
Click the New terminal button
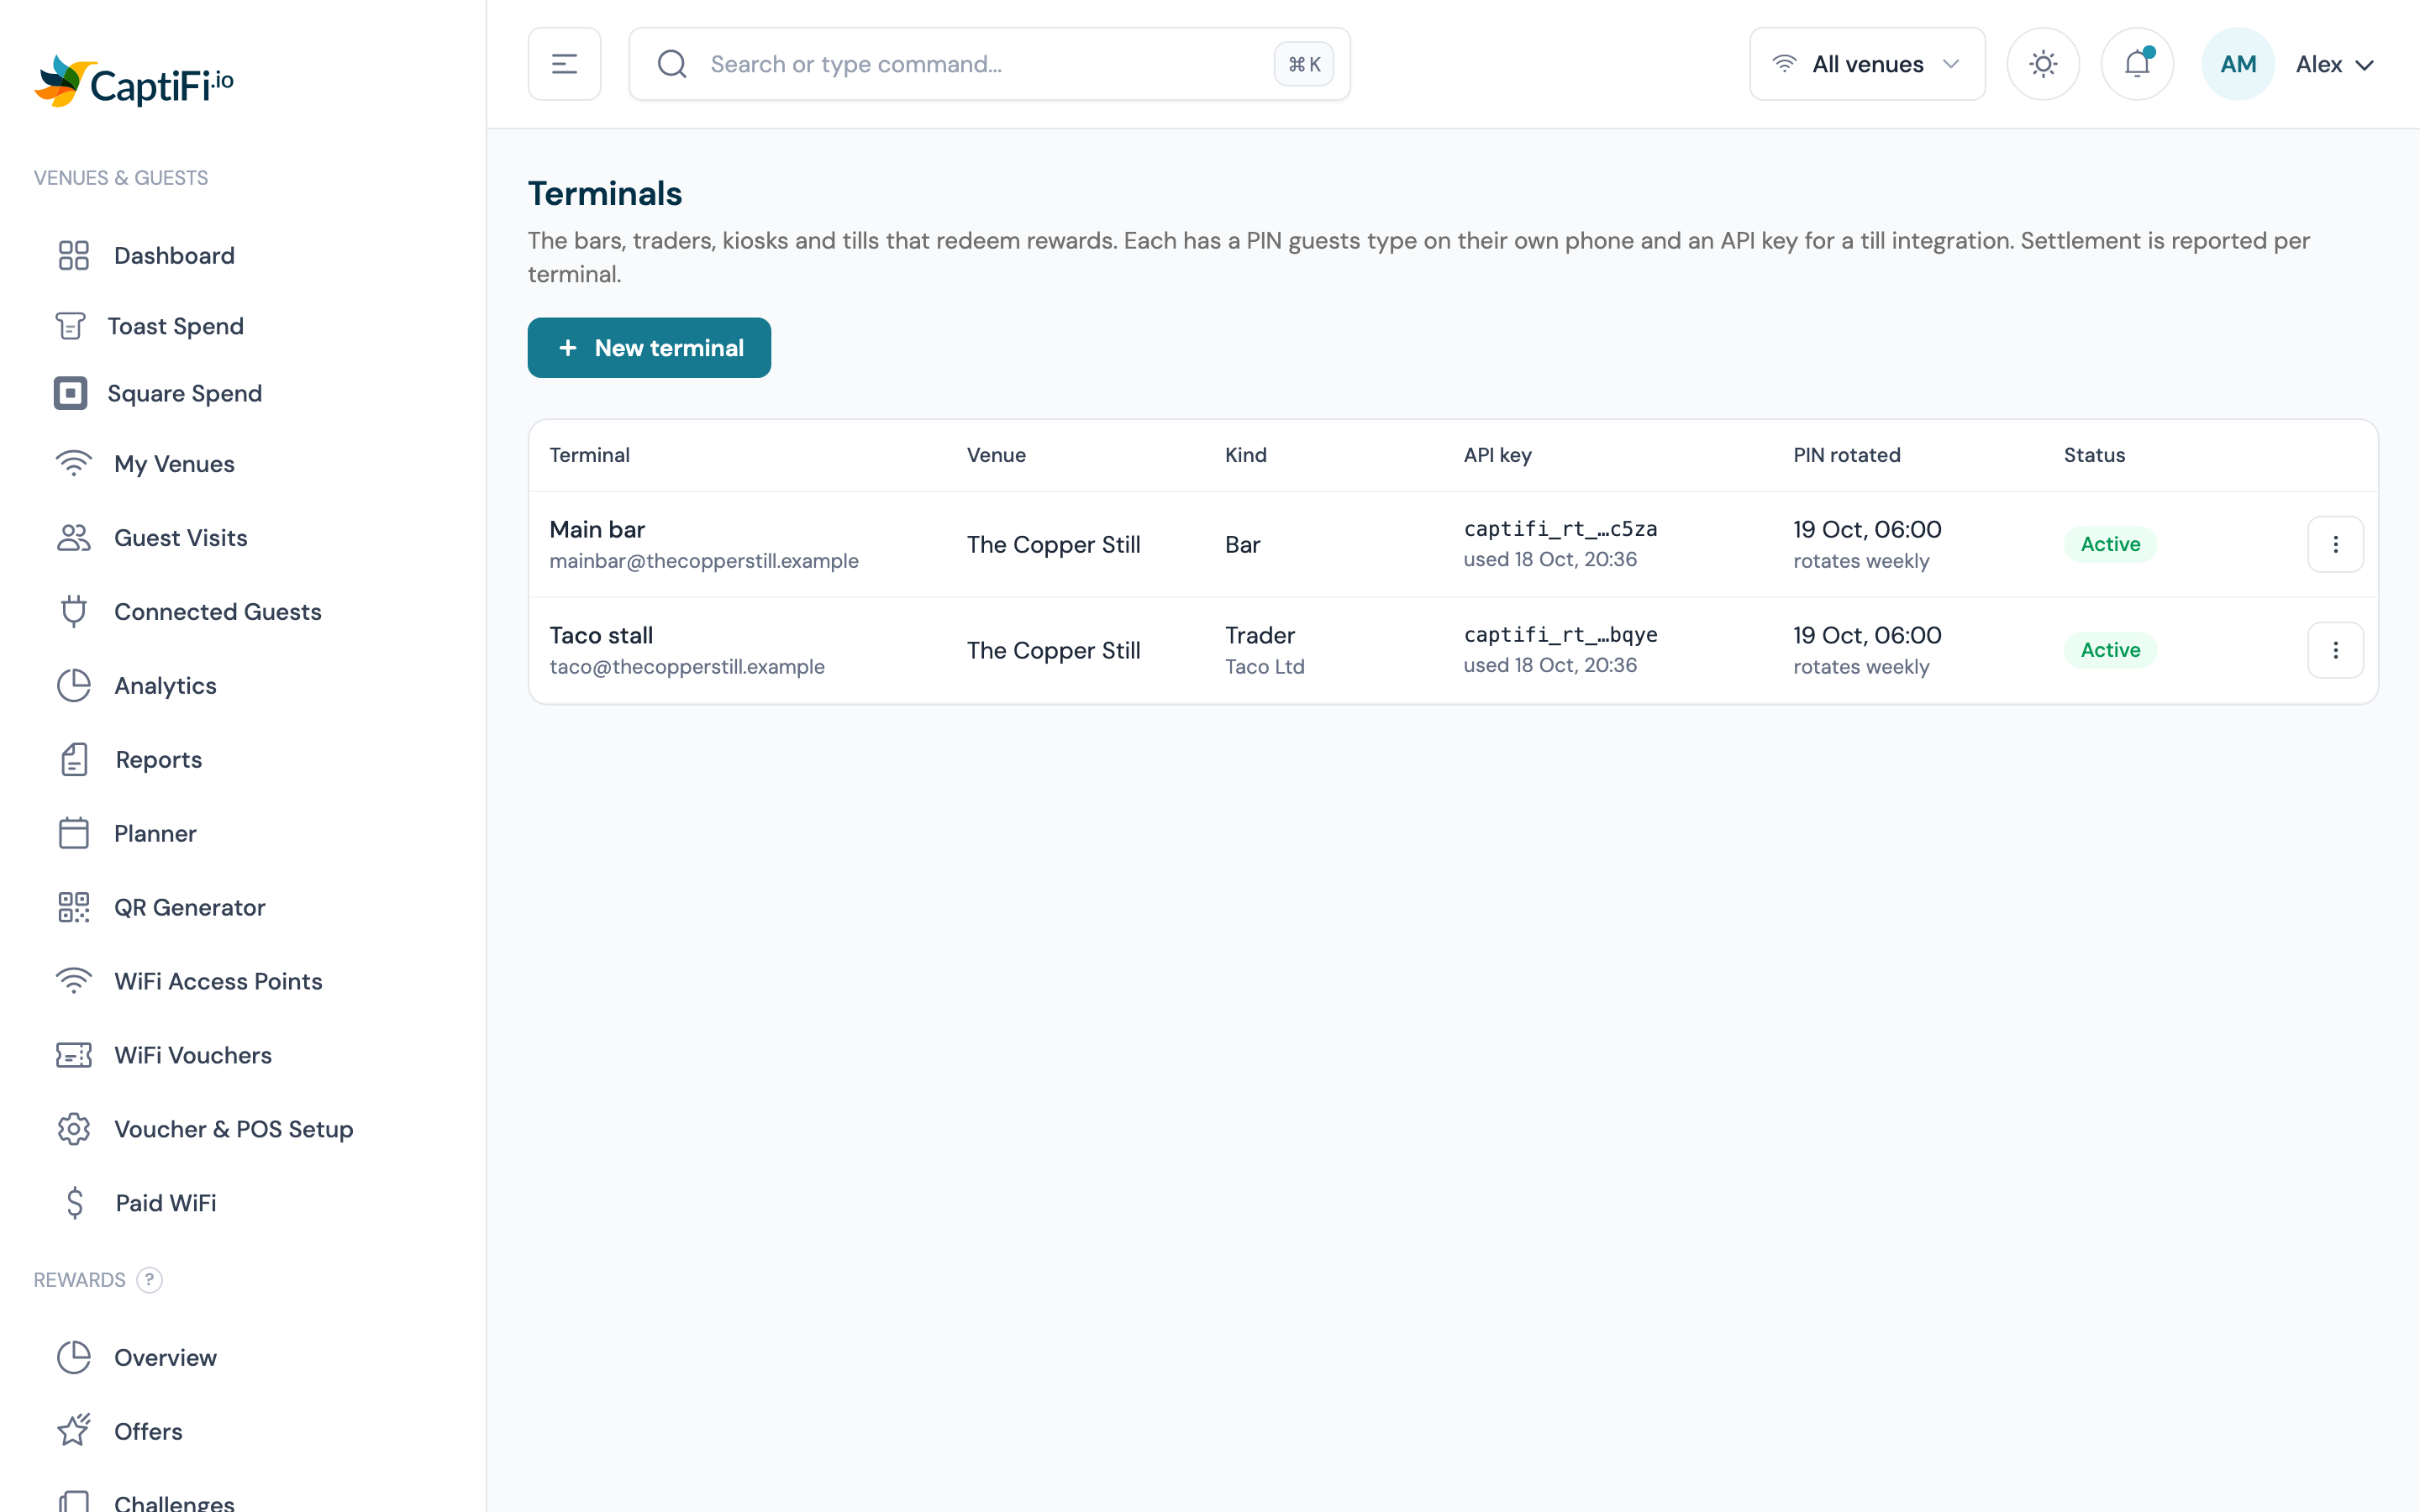pyautogui.click(x=649, y=348)
